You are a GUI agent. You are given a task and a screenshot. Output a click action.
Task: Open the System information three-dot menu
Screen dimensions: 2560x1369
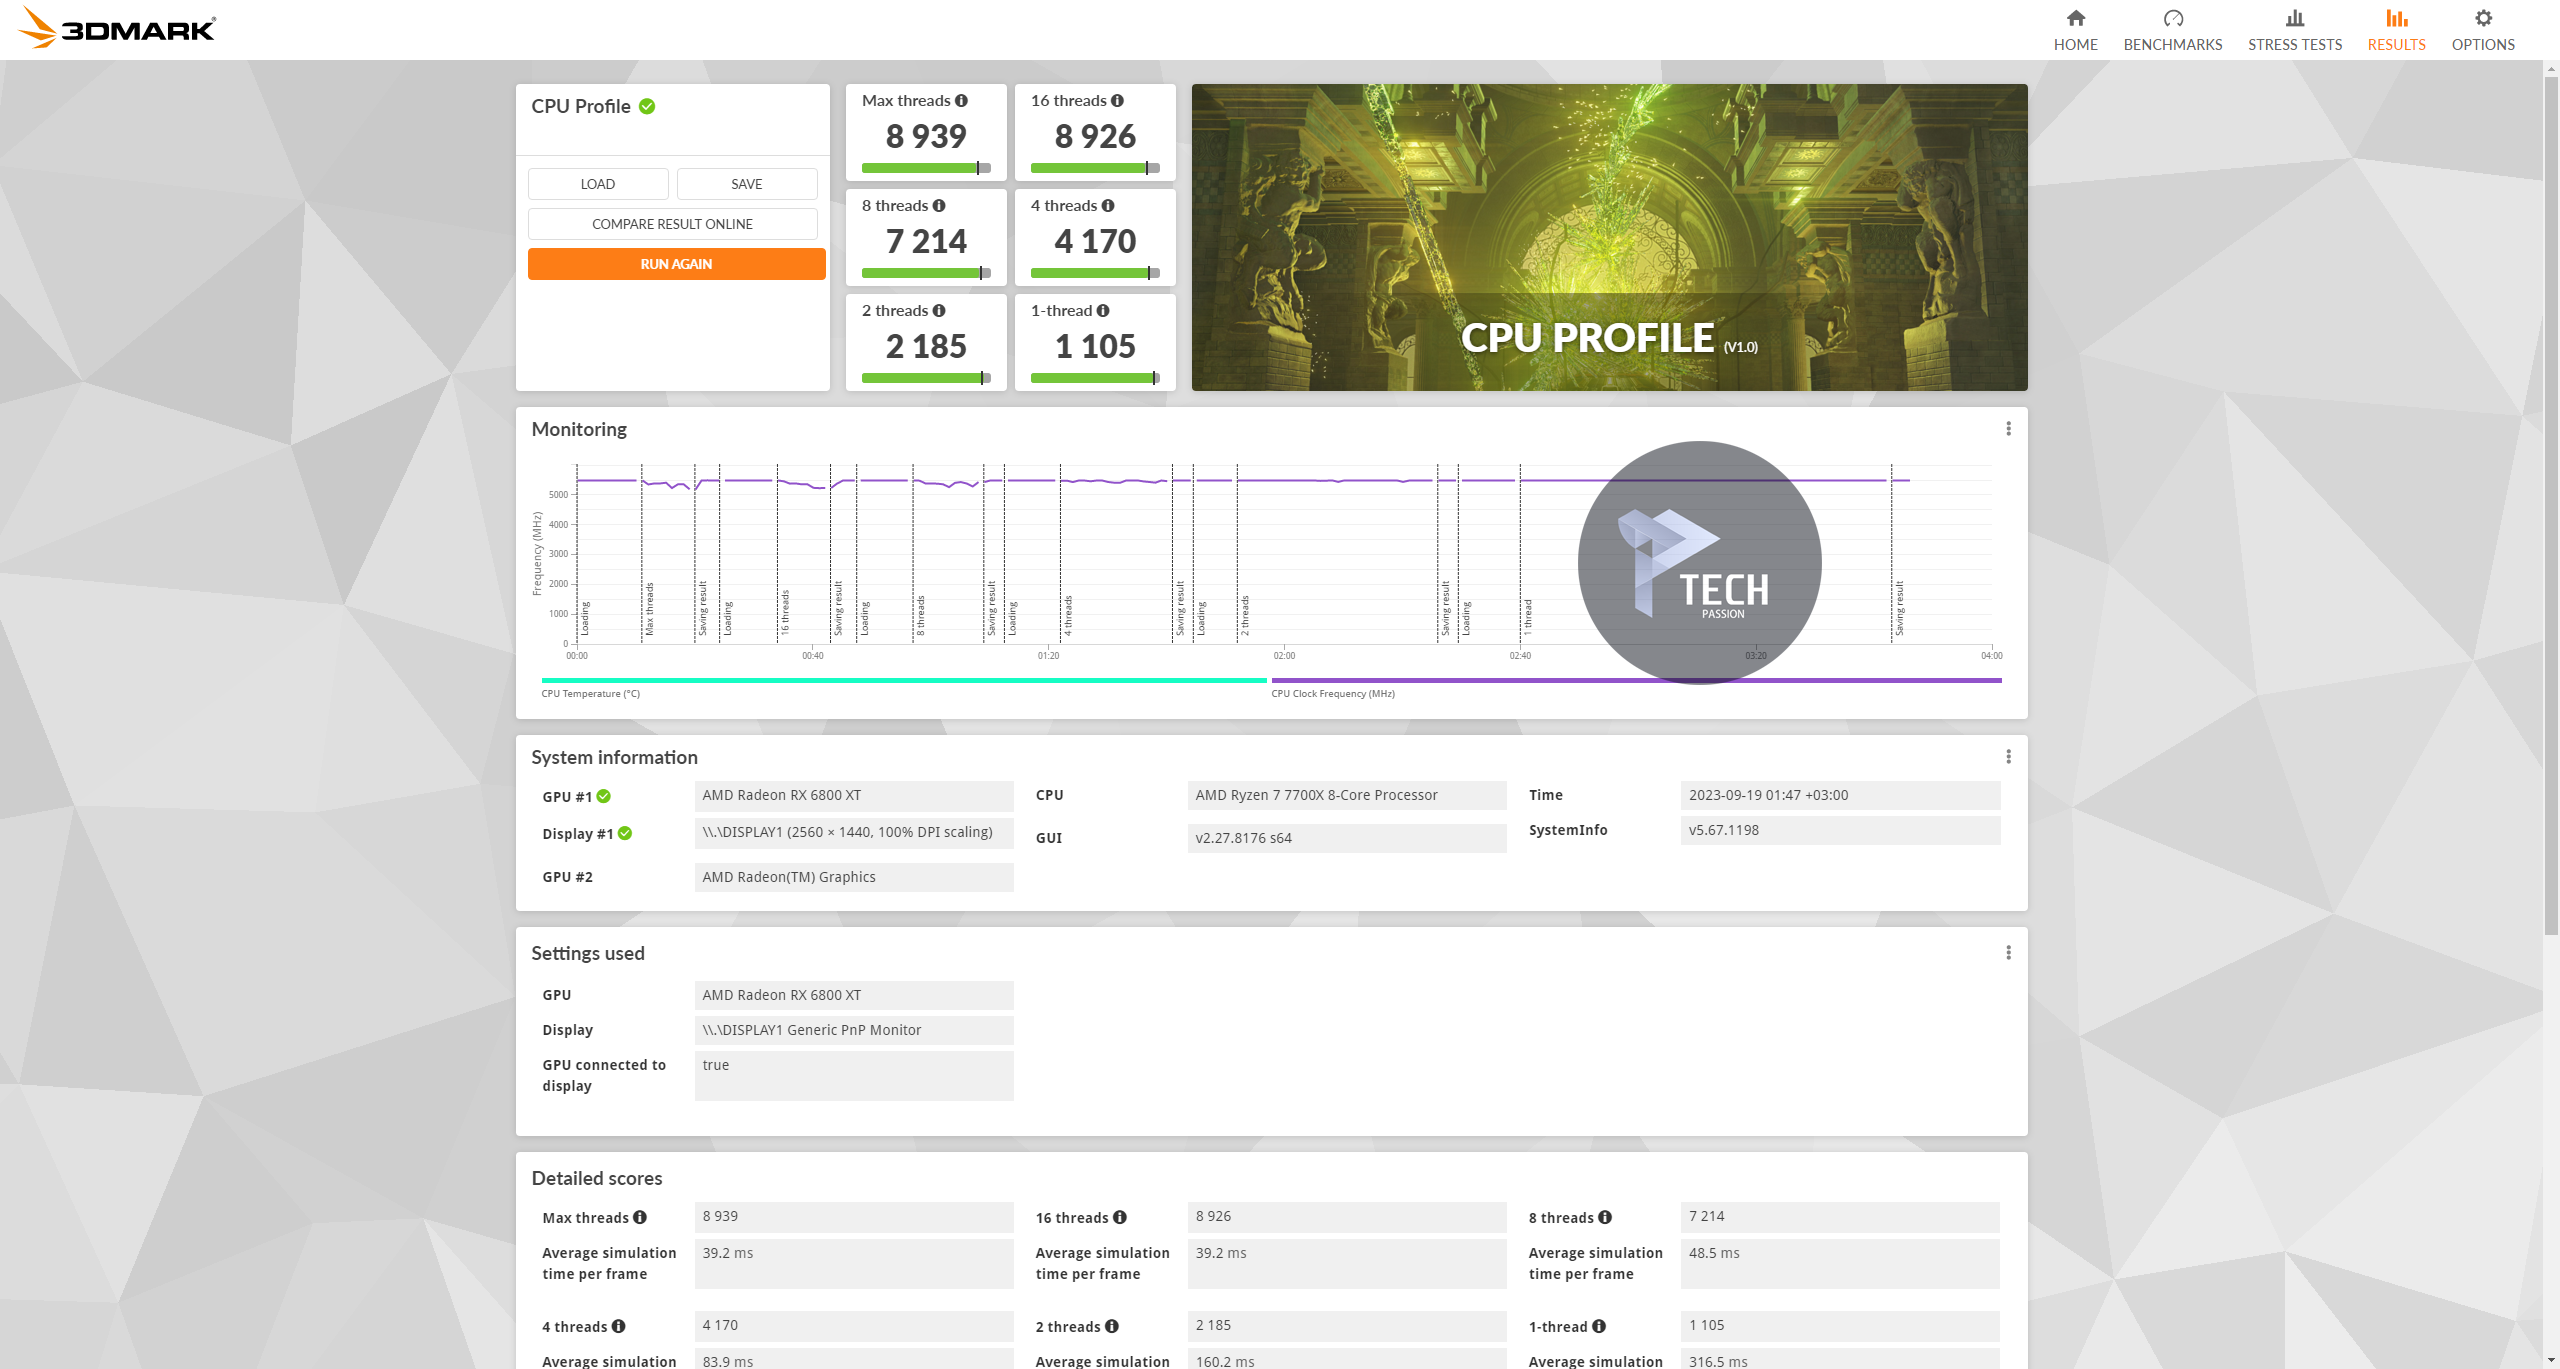pos(2008,757)
